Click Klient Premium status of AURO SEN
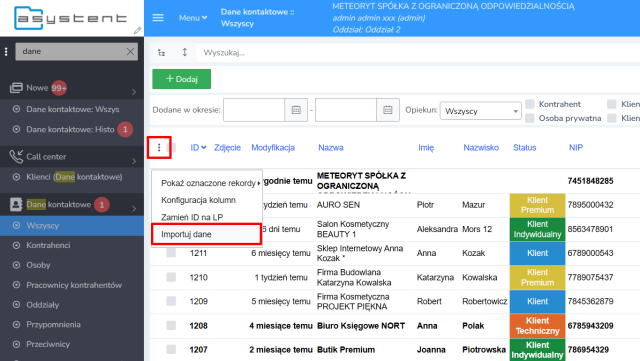The height and width of the screenshot is (361, 640). [537, 205]
